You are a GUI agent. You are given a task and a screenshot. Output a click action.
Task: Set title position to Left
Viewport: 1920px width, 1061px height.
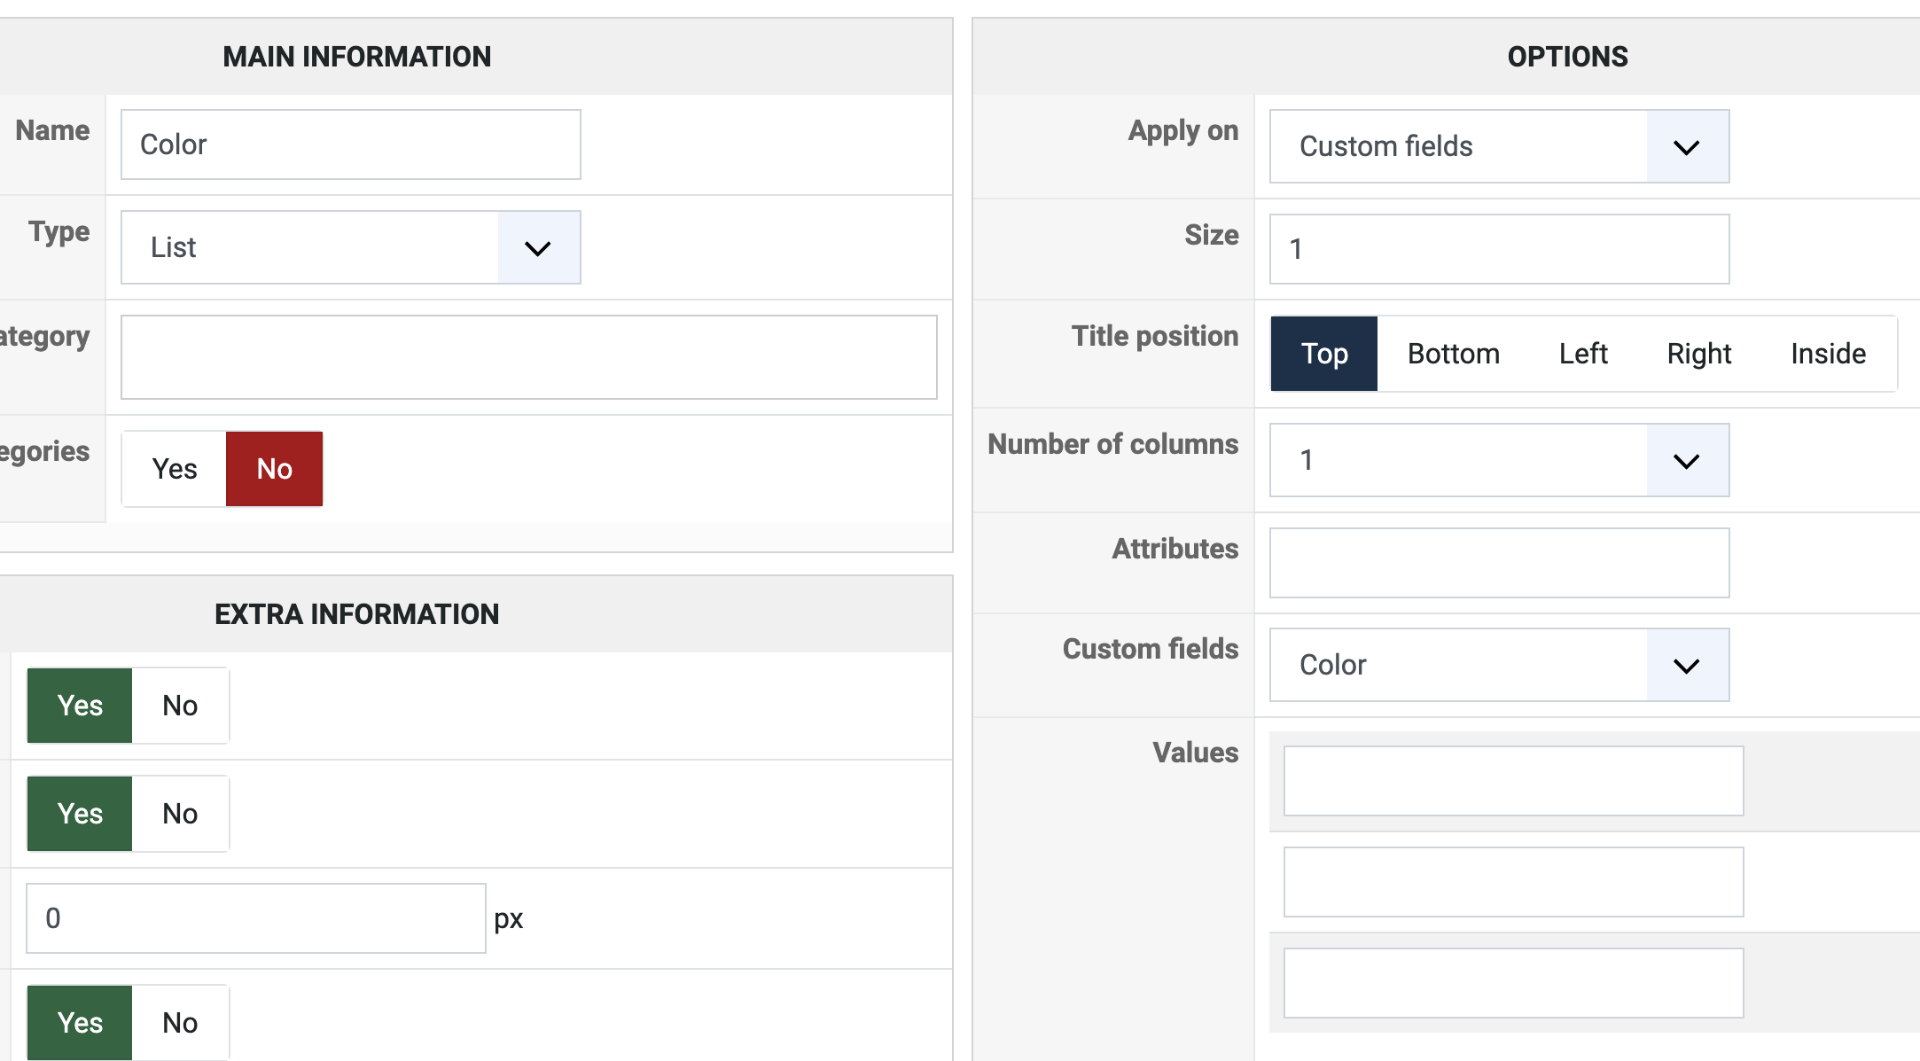coord(1582,354)
